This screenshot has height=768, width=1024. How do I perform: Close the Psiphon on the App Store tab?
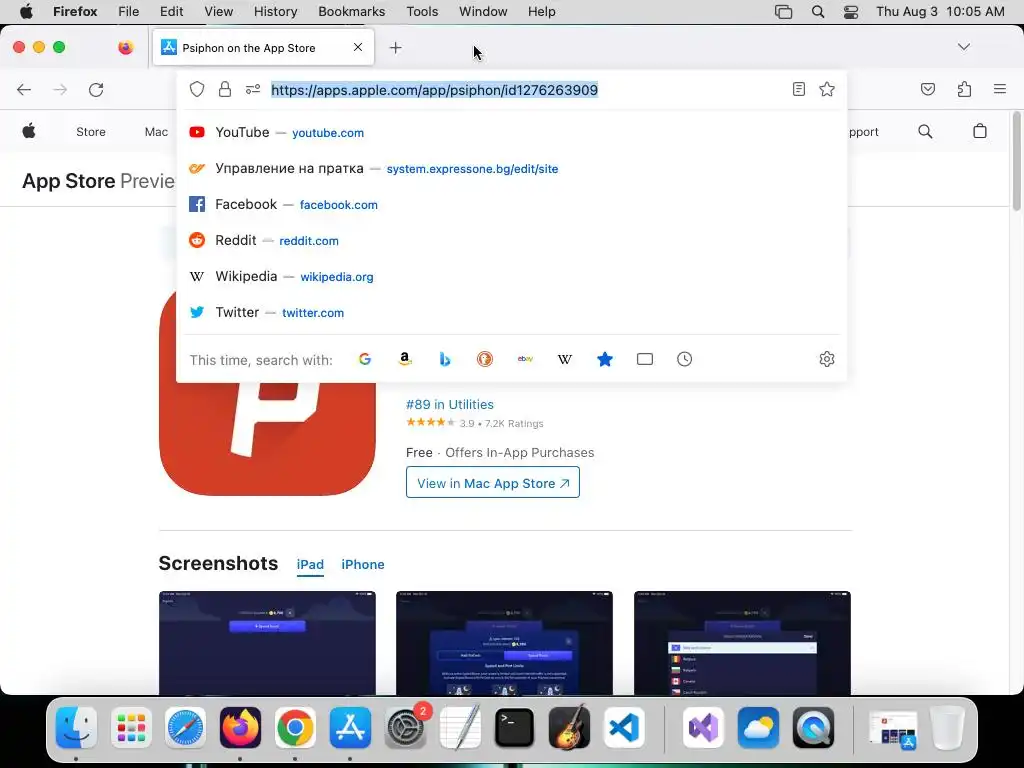click(x=358, y=47)
